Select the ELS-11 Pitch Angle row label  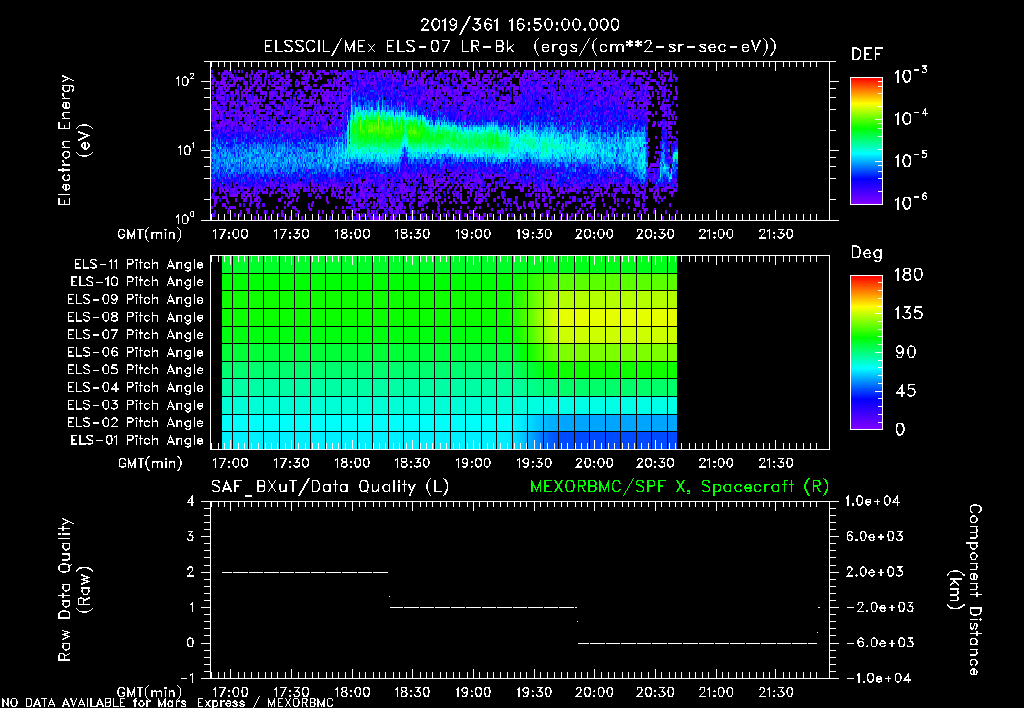coord(138,264)
